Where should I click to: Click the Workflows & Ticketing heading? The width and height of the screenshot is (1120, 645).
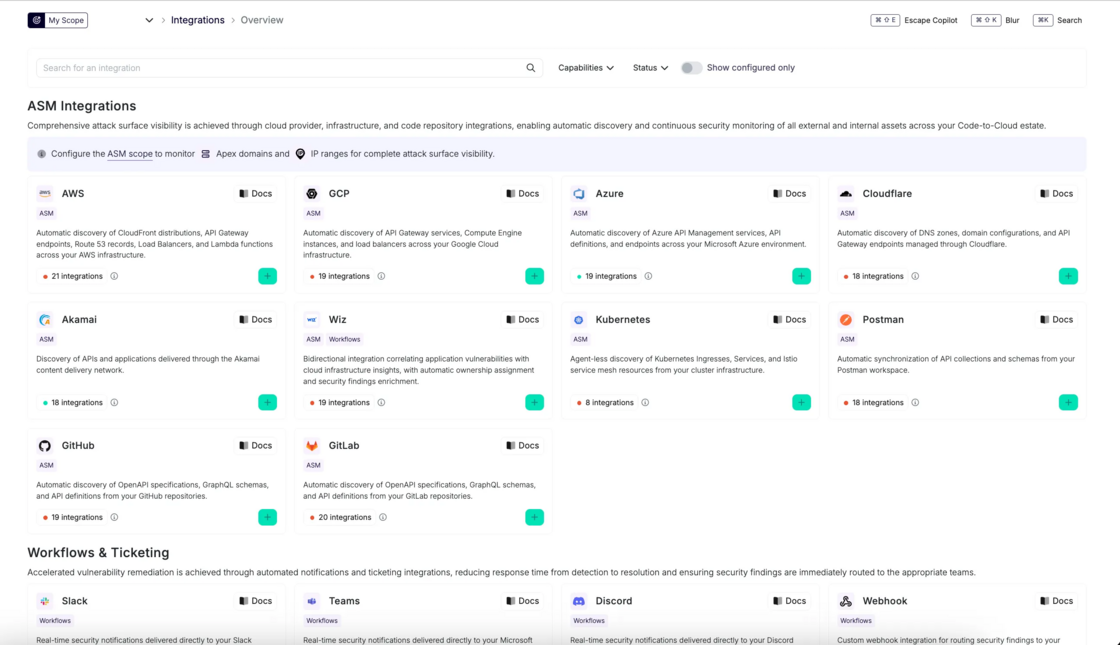(99, 553)
